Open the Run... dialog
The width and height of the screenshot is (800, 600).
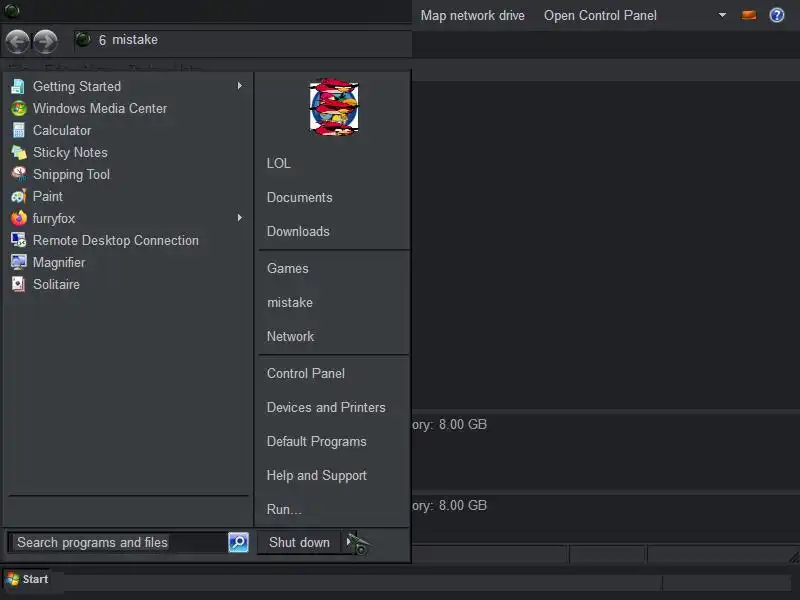(284, 509)
